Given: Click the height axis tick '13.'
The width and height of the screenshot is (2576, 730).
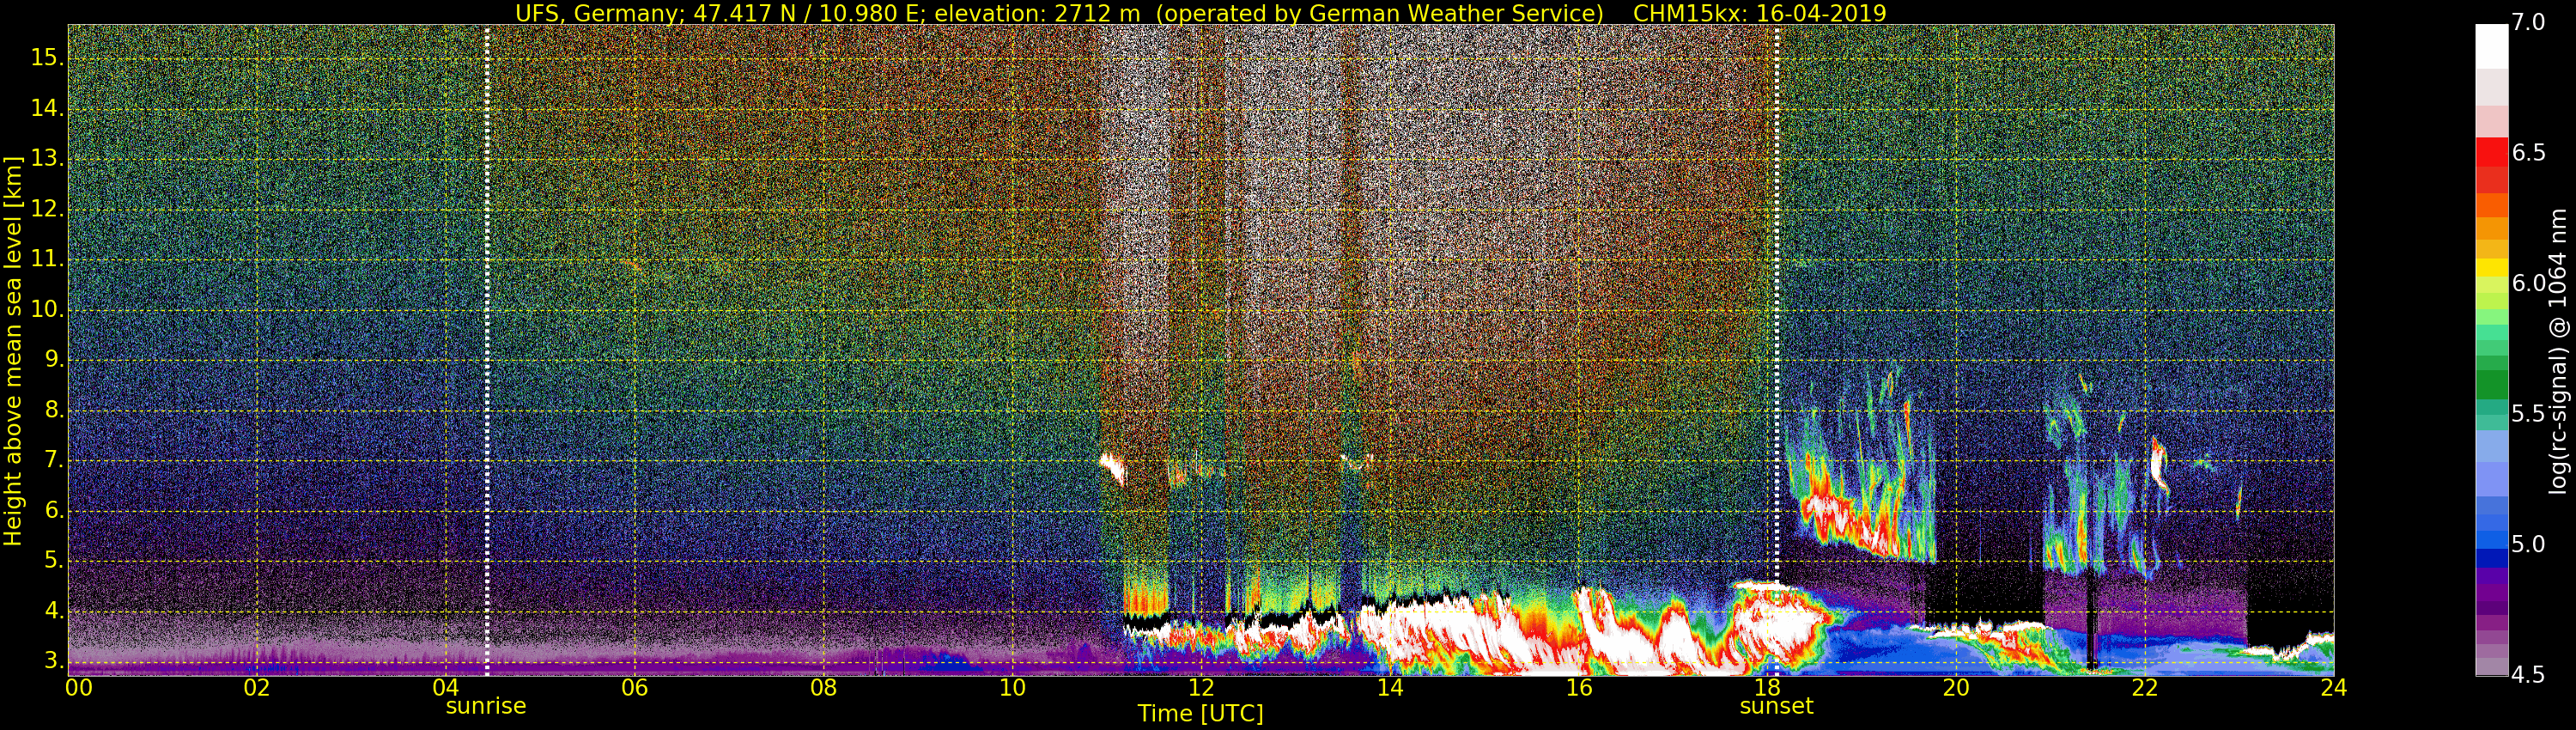Looking at the screenshot, I should click(x=47, y=158).
